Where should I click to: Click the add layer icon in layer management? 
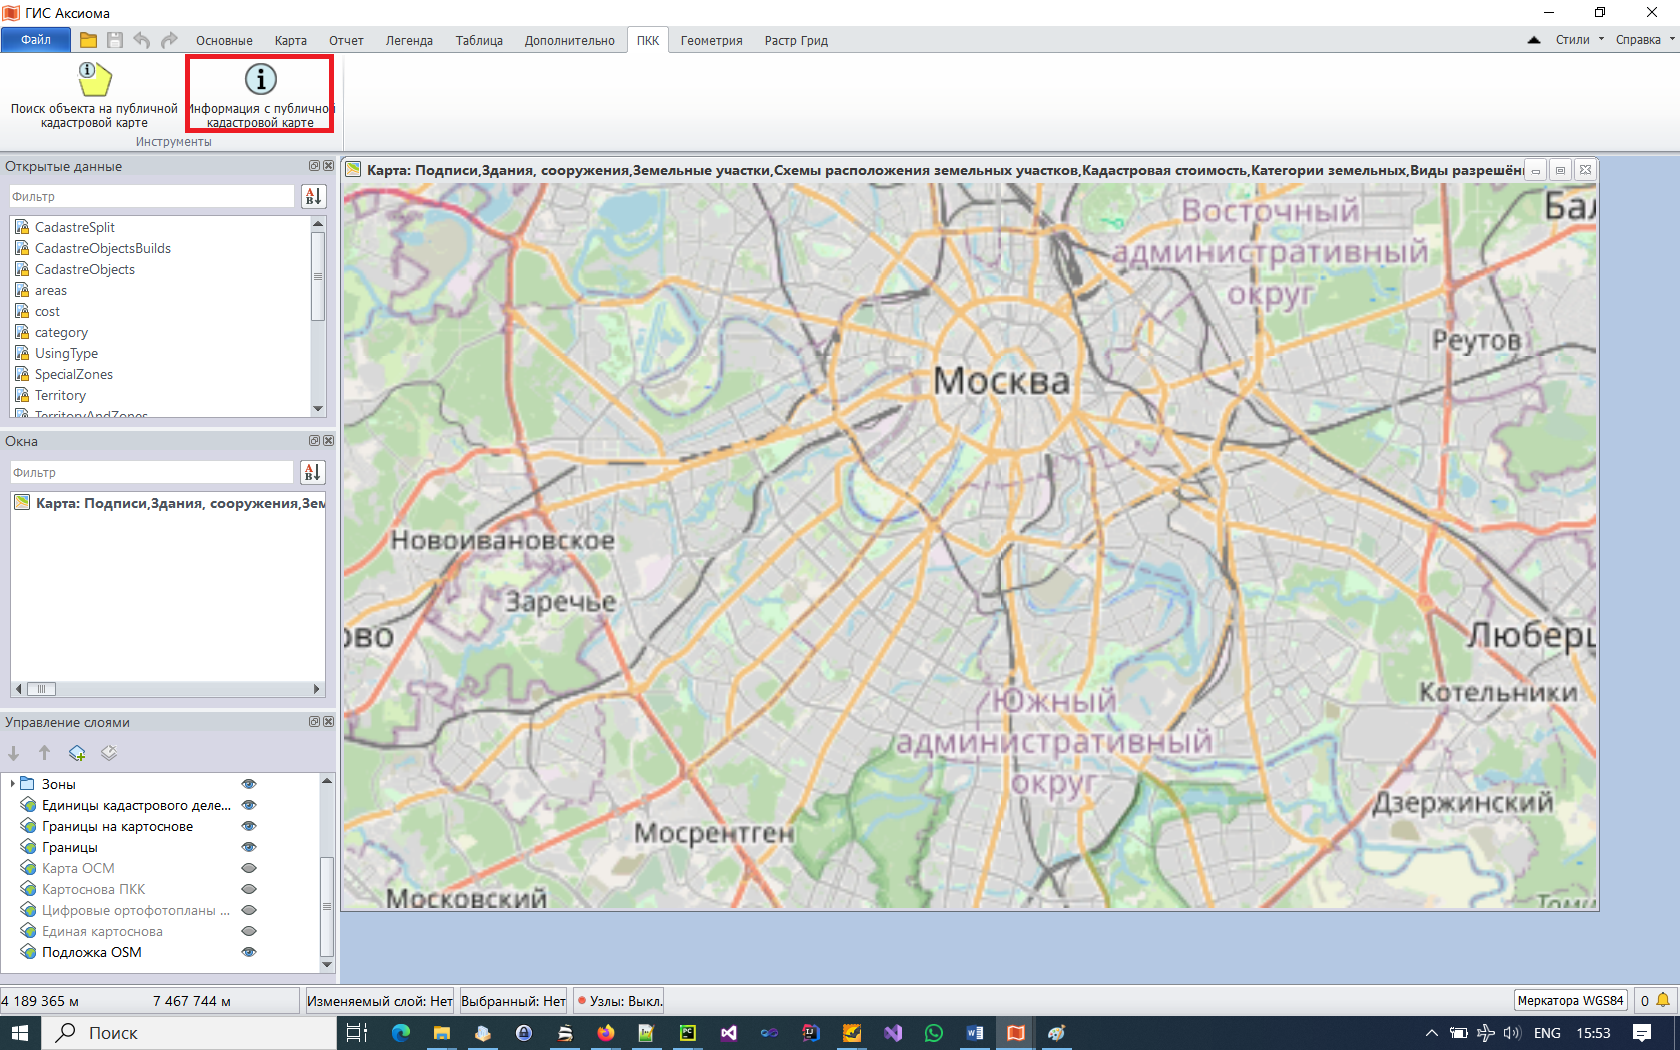77,753
